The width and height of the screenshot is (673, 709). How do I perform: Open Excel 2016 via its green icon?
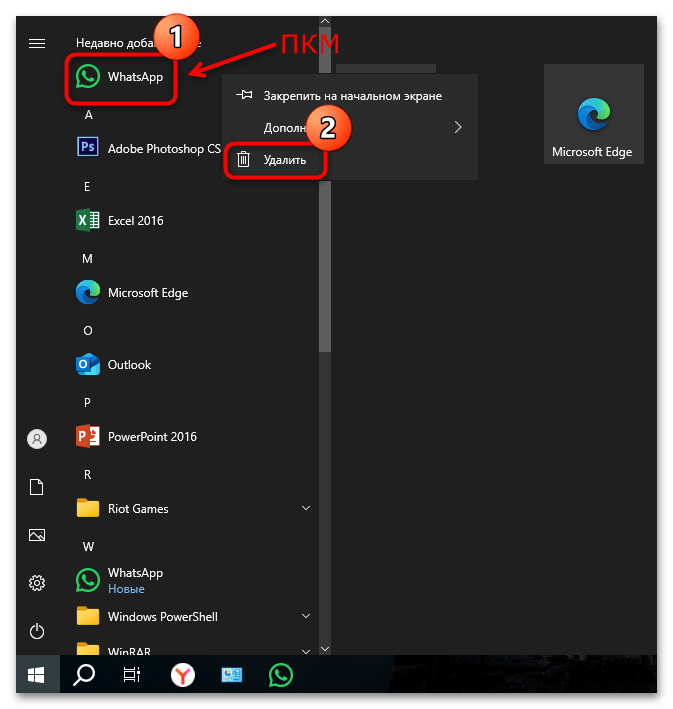click(x=88, y=220)
